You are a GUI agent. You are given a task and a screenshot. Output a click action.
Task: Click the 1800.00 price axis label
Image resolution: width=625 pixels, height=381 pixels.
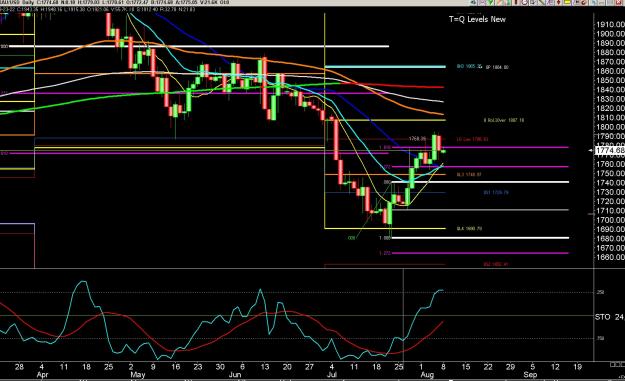(610, 127)
